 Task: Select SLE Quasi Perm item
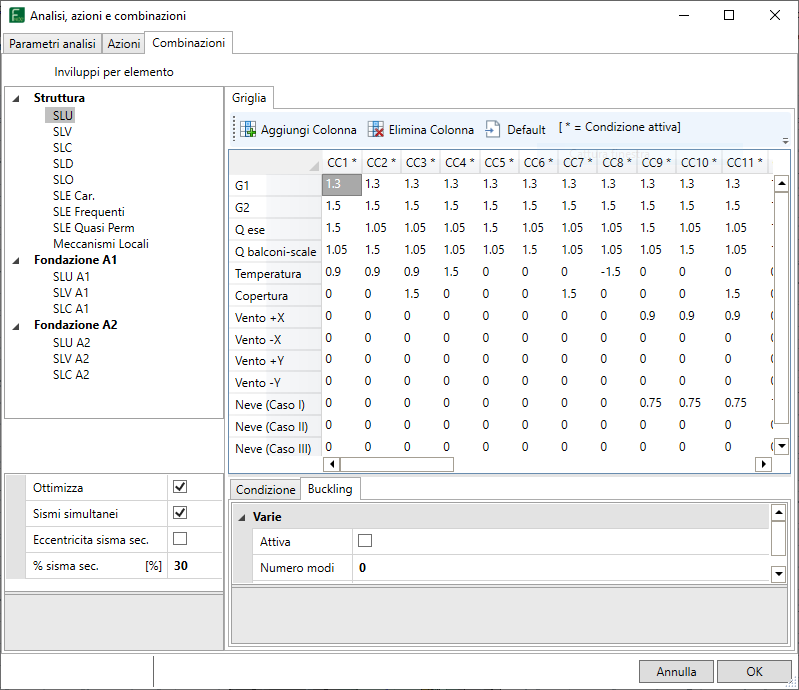[94, 228]
